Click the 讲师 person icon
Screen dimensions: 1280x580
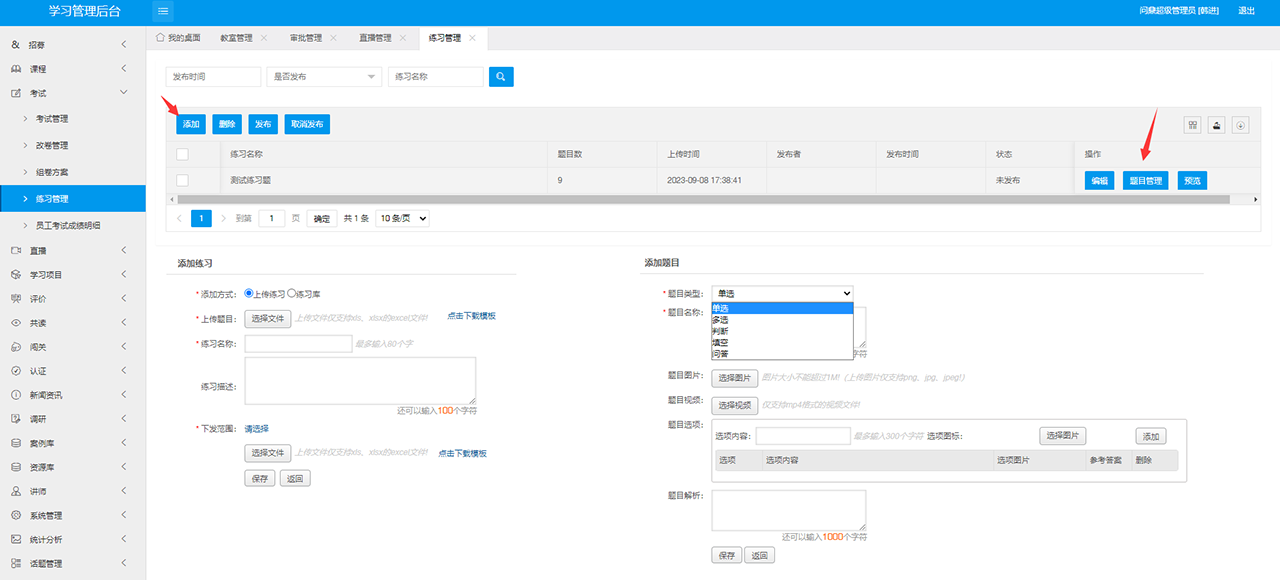point(16,491)
